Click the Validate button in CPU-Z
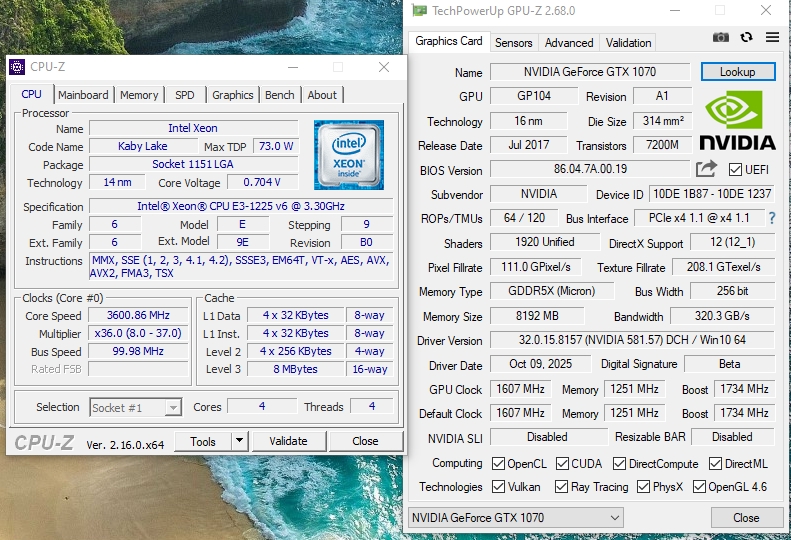This screenshot has width=791, height=540. tap(288, 441)
